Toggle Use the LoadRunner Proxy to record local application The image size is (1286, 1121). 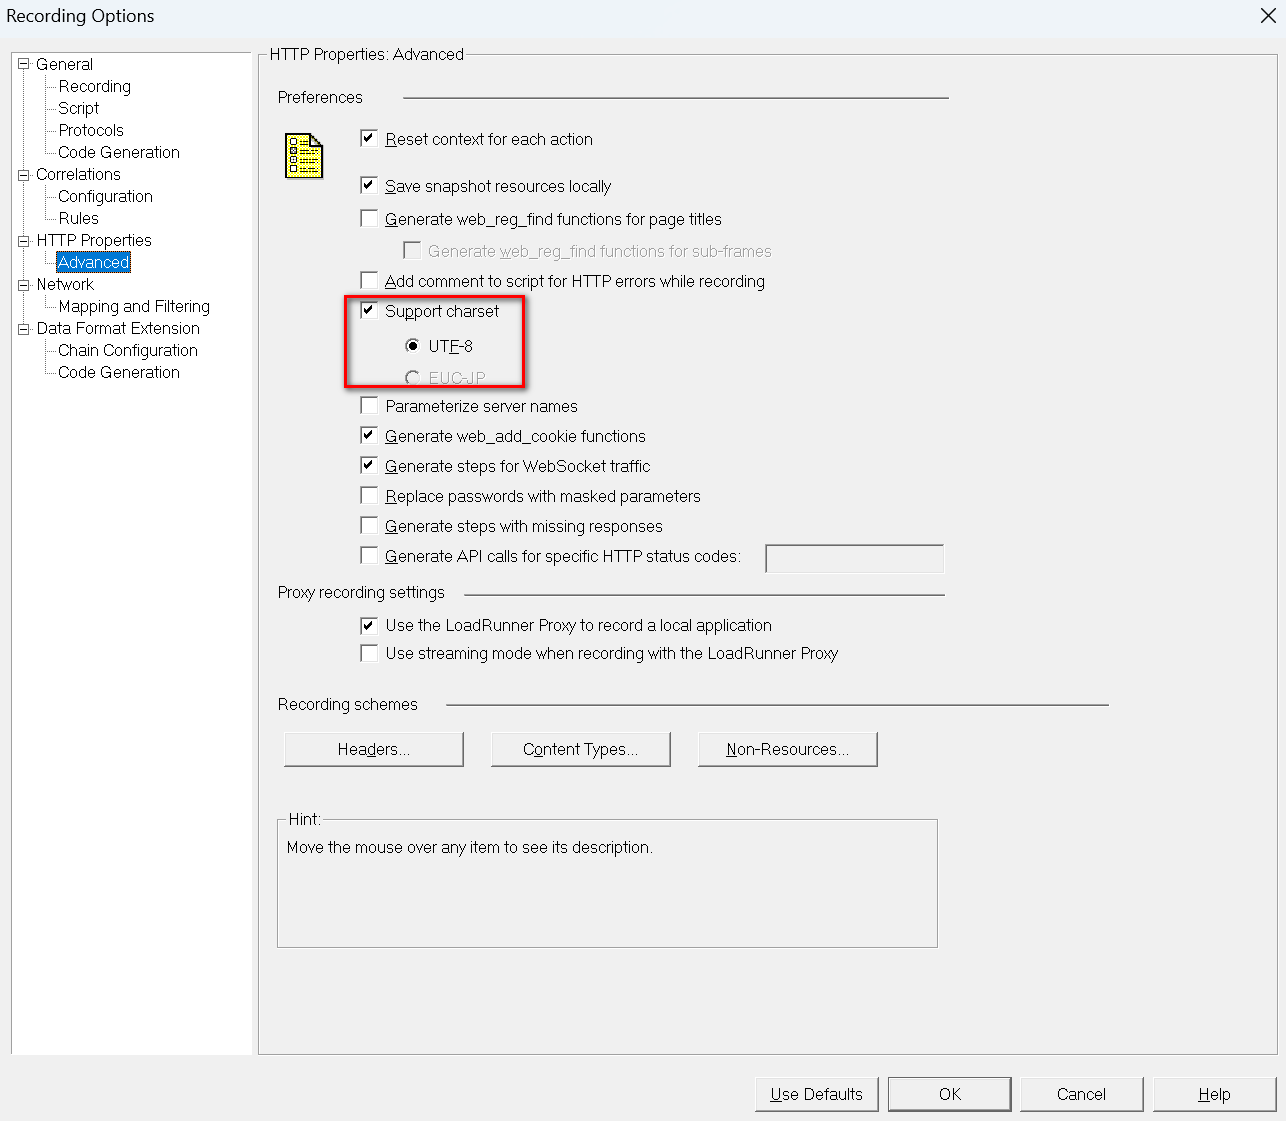point(369,625)
